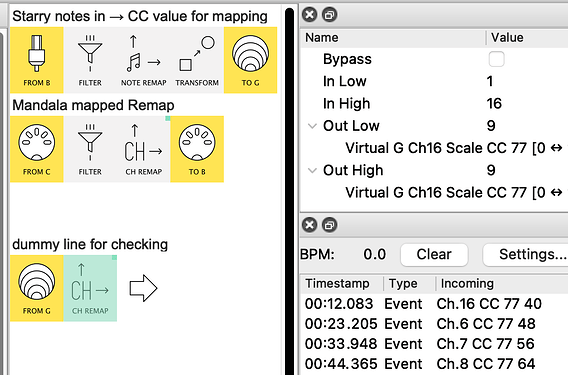Click the In High property label
The height and width of the screenshot is (375, 568).
[x=346, y=104]
